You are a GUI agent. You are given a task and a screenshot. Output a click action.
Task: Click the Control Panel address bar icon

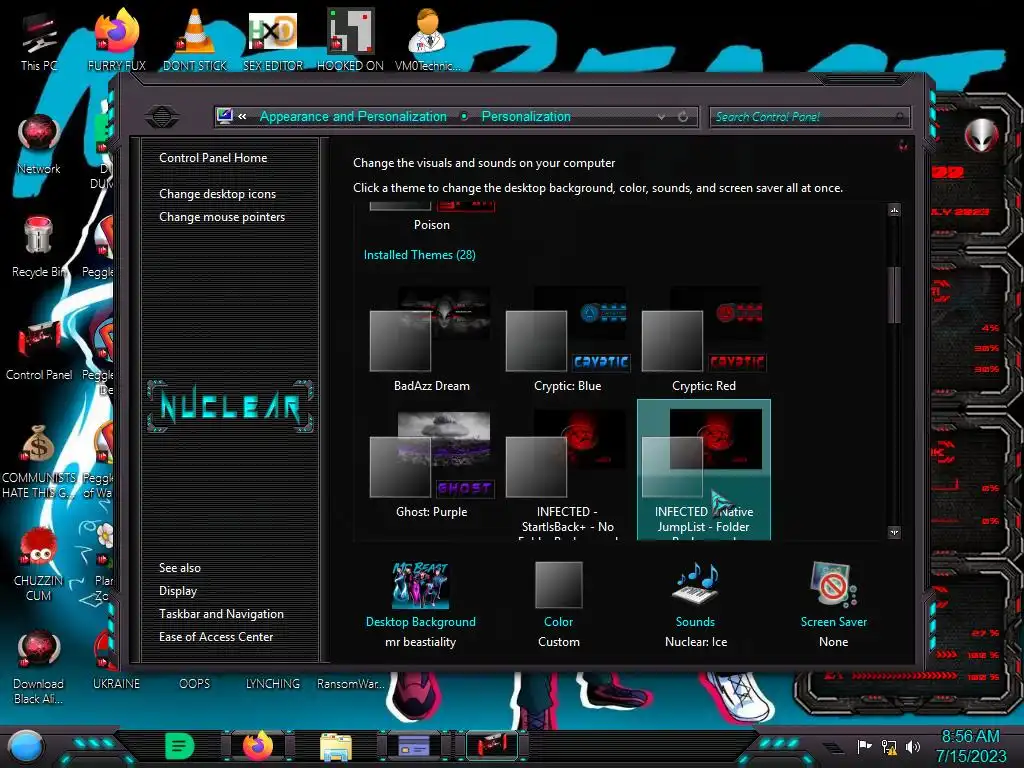(225, 116)
